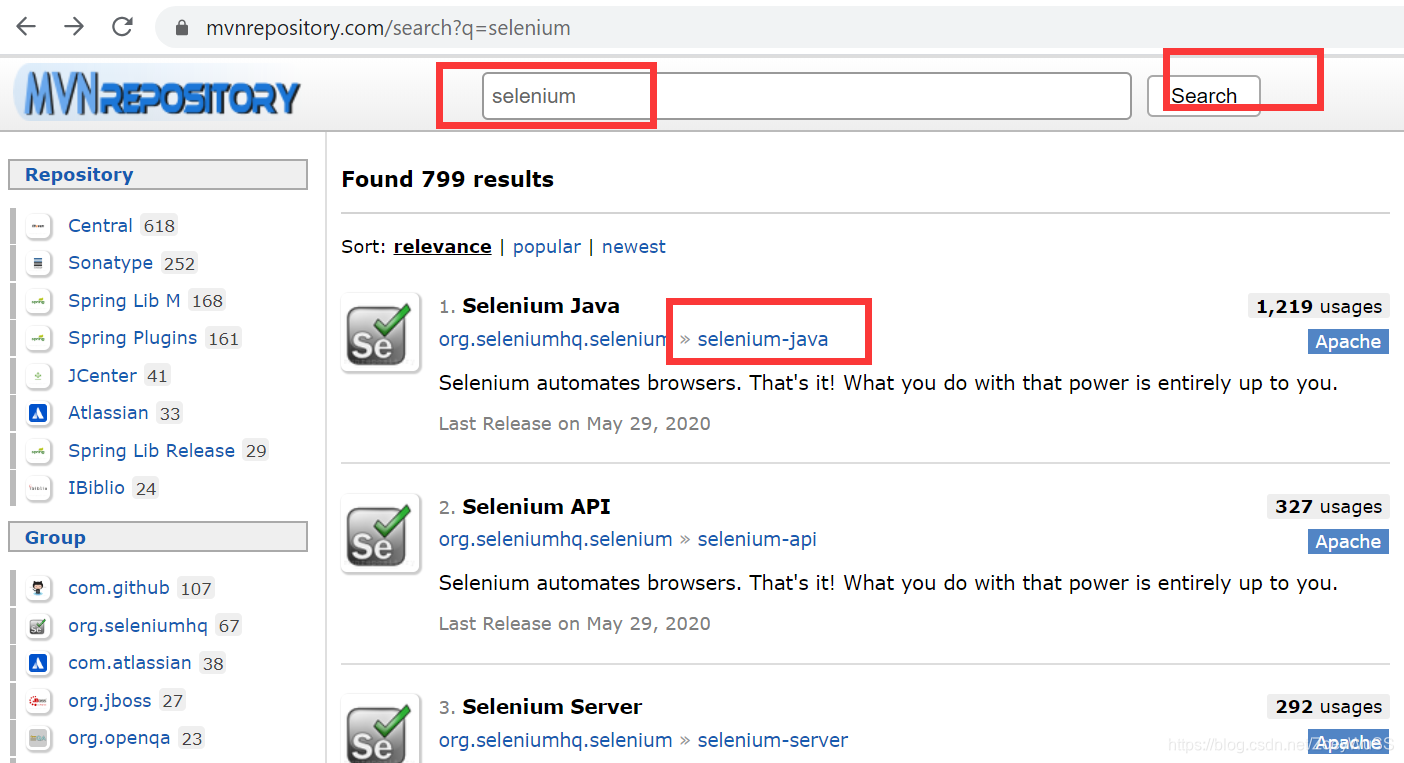Click the 327 usages badge
Viewport: 1404px width, 763px height.
coord(1327,507)
